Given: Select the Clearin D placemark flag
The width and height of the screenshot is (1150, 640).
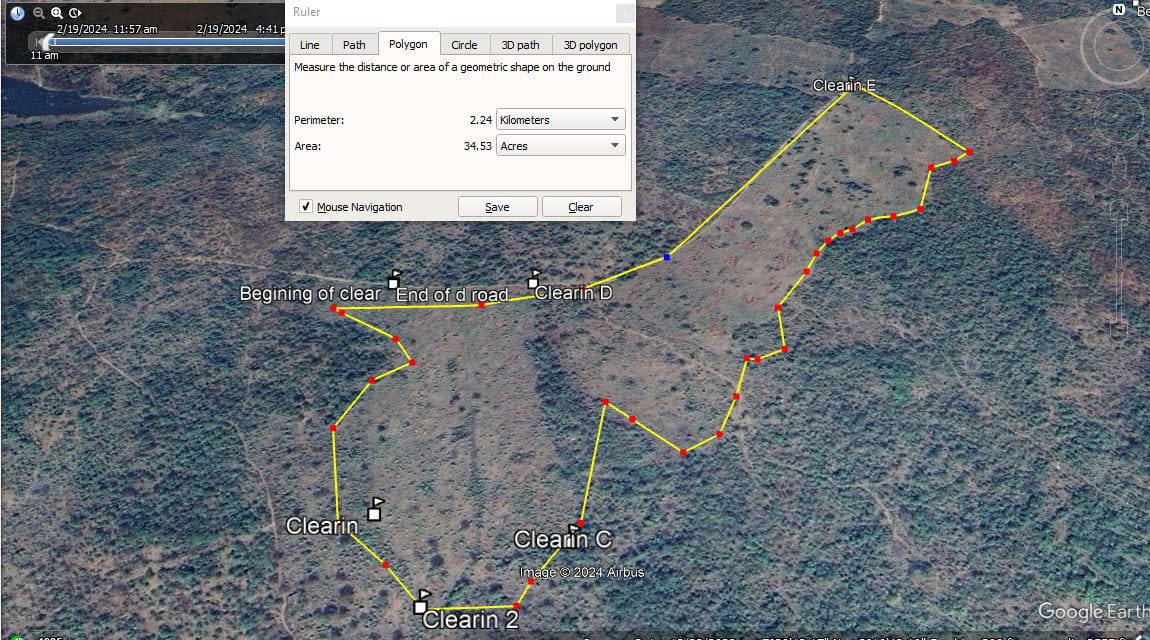Looking at the screenshot, I should (534, 279).
